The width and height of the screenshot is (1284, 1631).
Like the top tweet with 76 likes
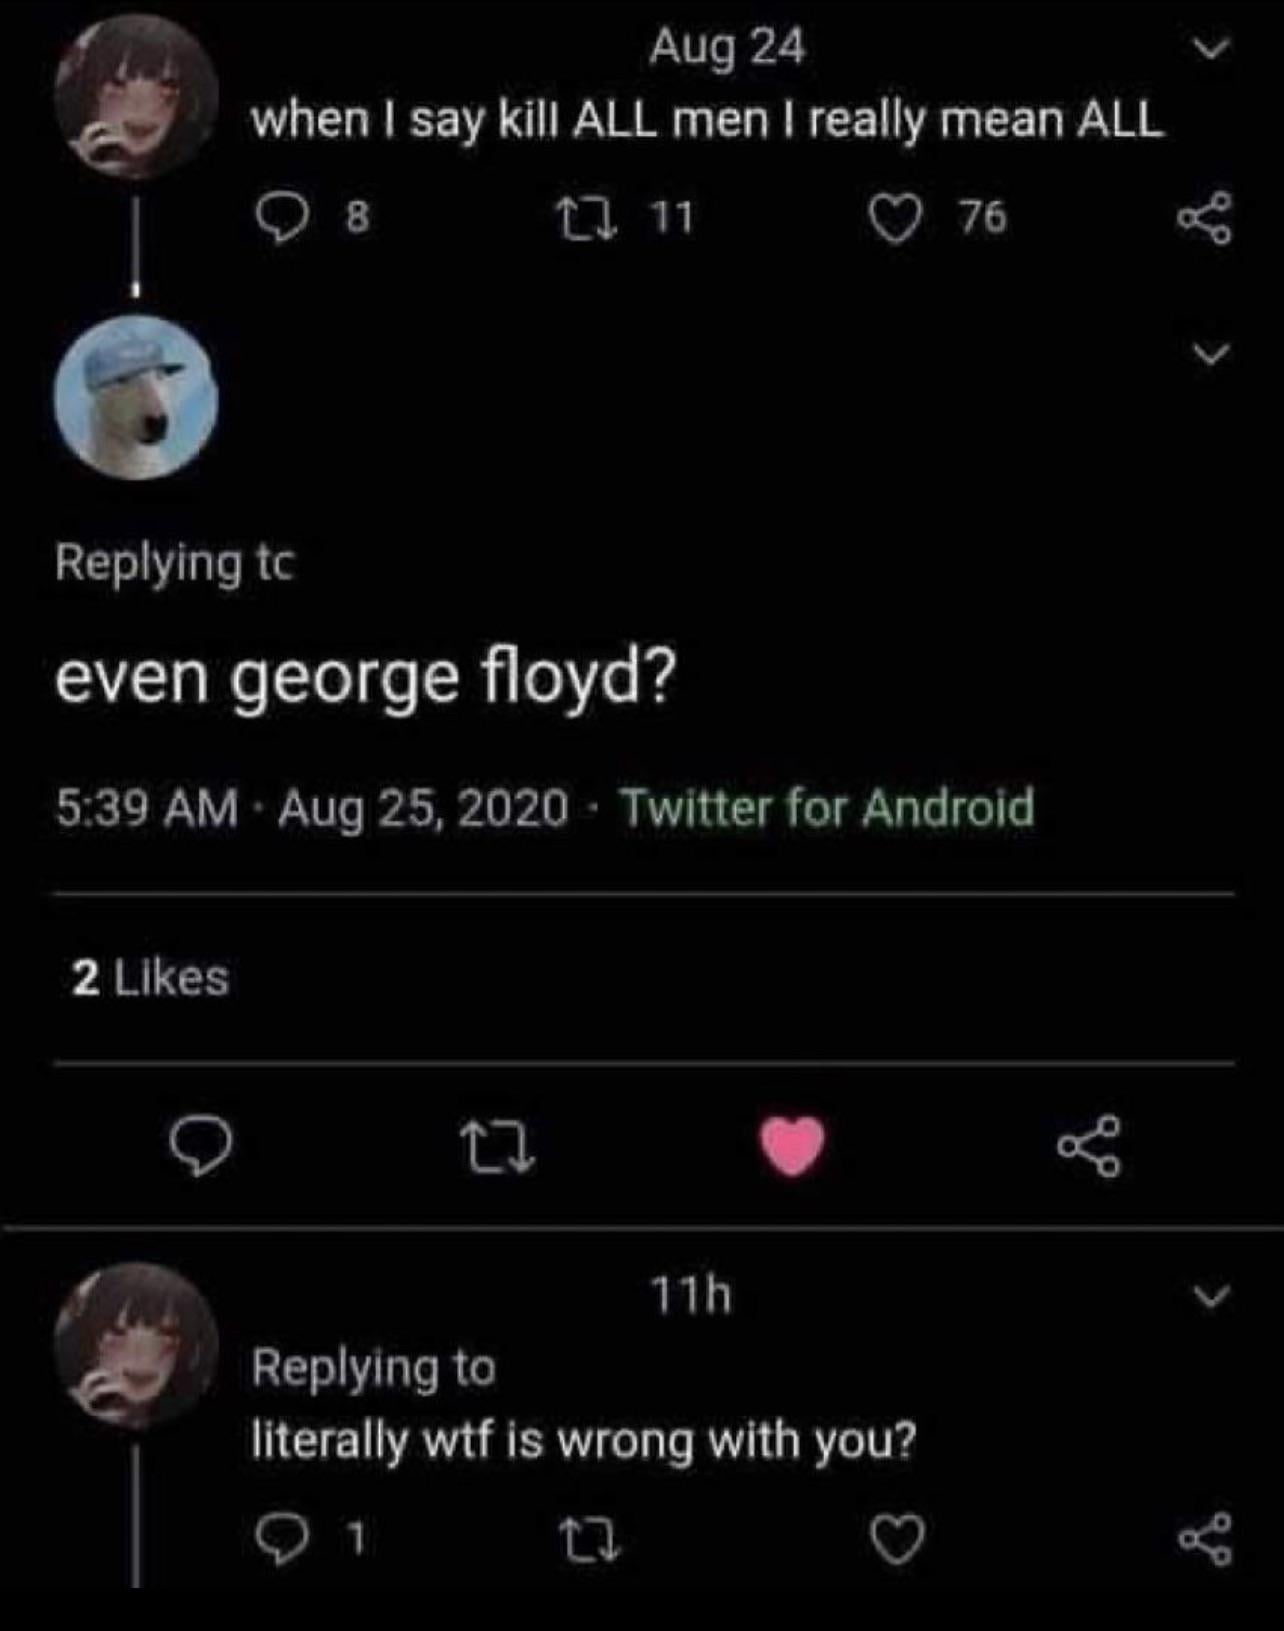[x=896, y=219]
